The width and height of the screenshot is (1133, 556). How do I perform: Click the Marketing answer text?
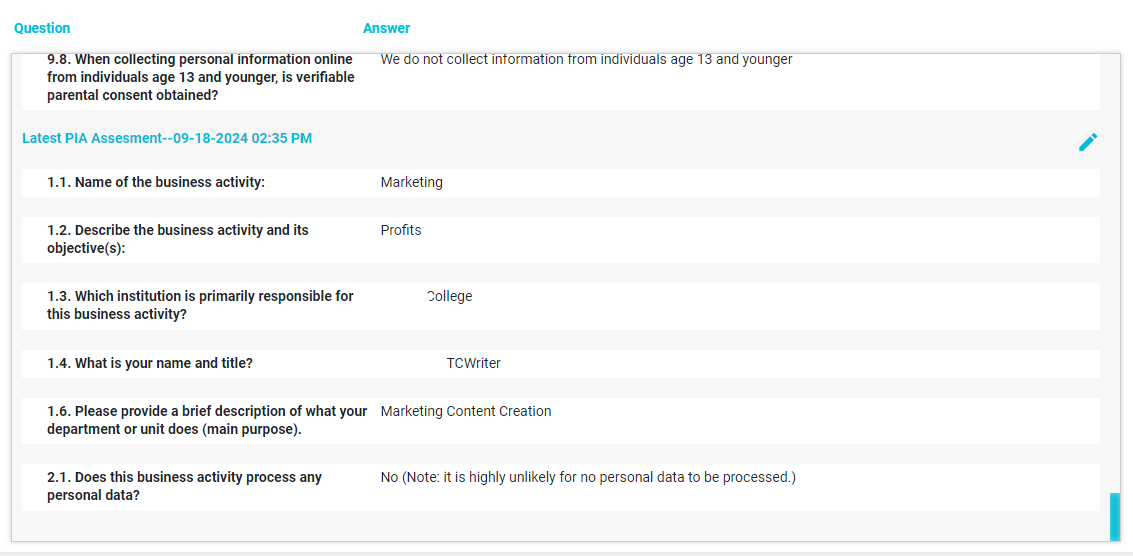(411, 183)
